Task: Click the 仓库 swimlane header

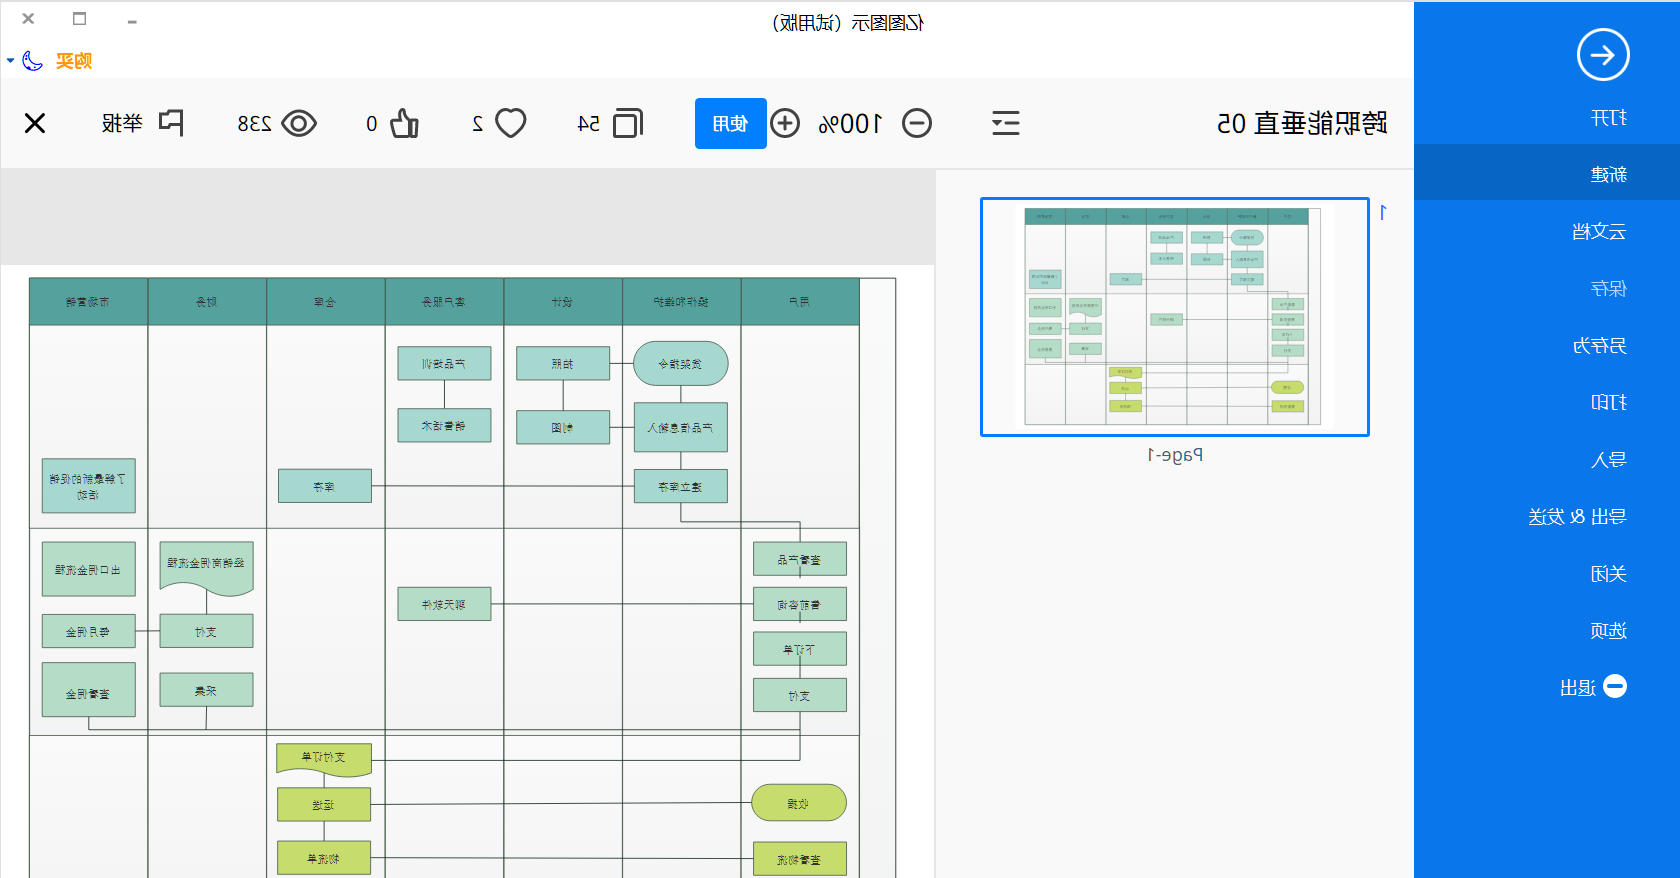Action: 326,301
